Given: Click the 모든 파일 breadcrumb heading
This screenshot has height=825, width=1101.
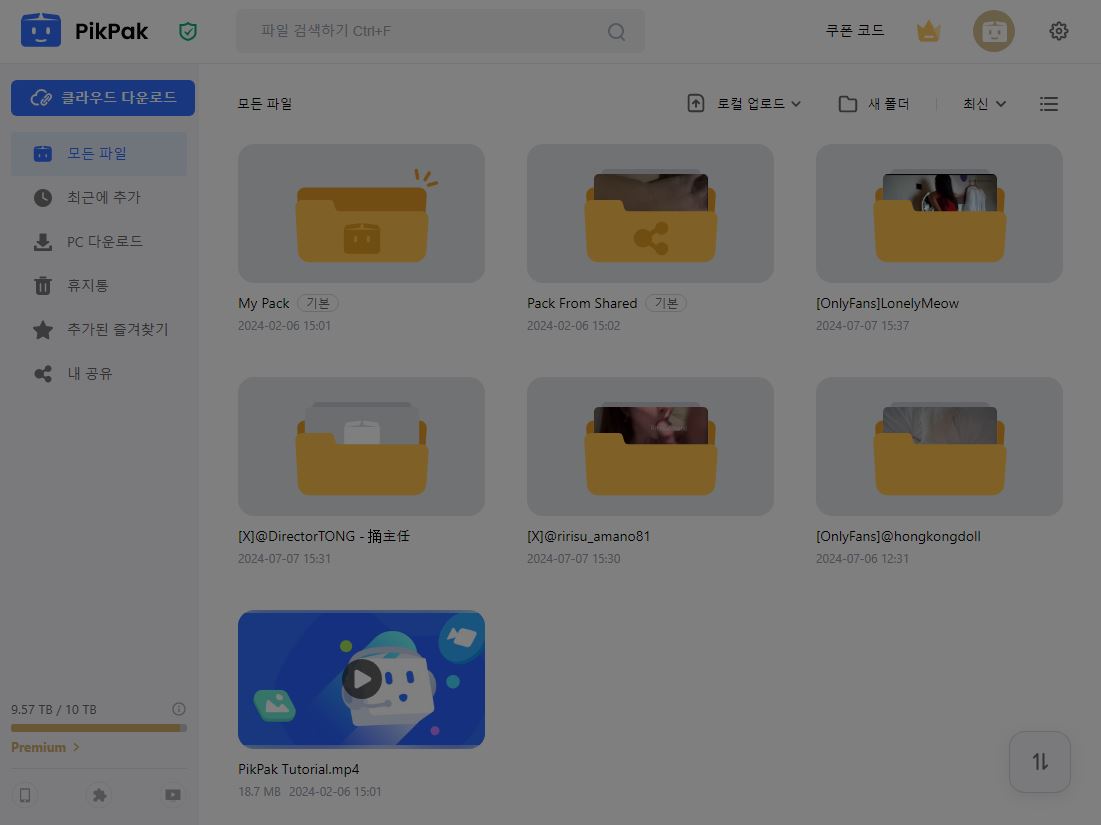Looking at the screenshot, I should 265,104.
